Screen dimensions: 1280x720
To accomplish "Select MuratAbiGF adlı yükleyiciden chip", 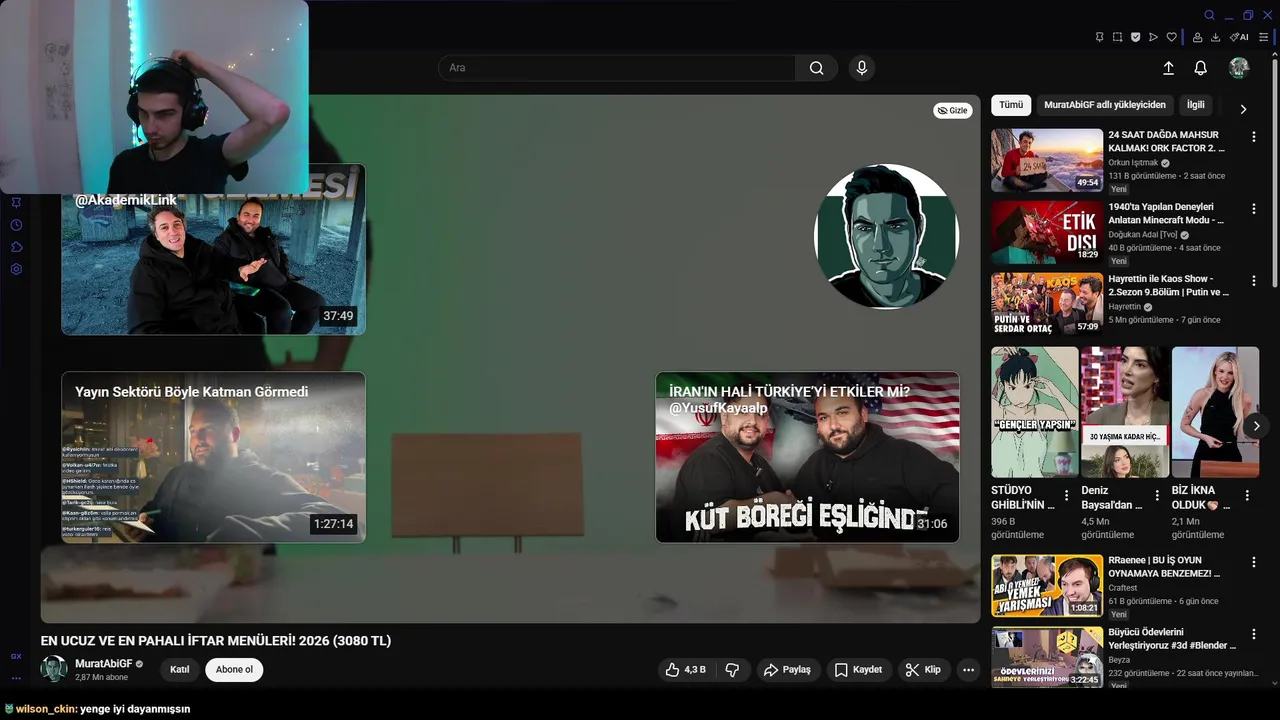I will [x=1105, y=105].
